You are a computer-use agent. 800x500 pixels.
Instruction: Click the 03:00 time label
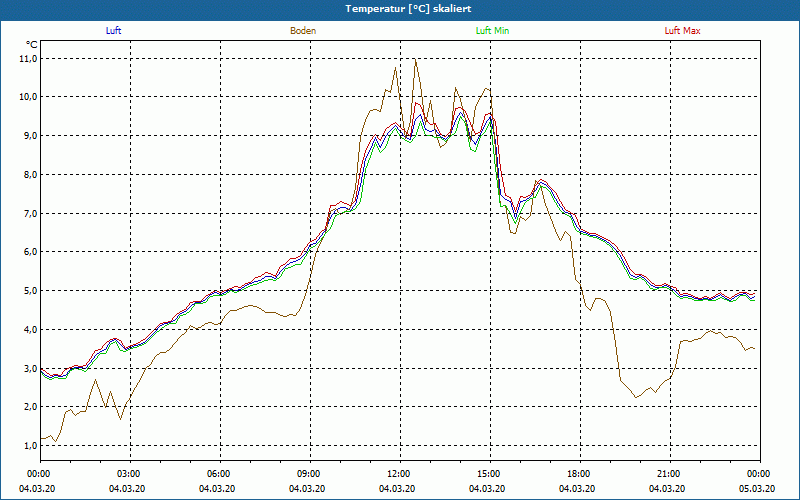coord(130,474)
